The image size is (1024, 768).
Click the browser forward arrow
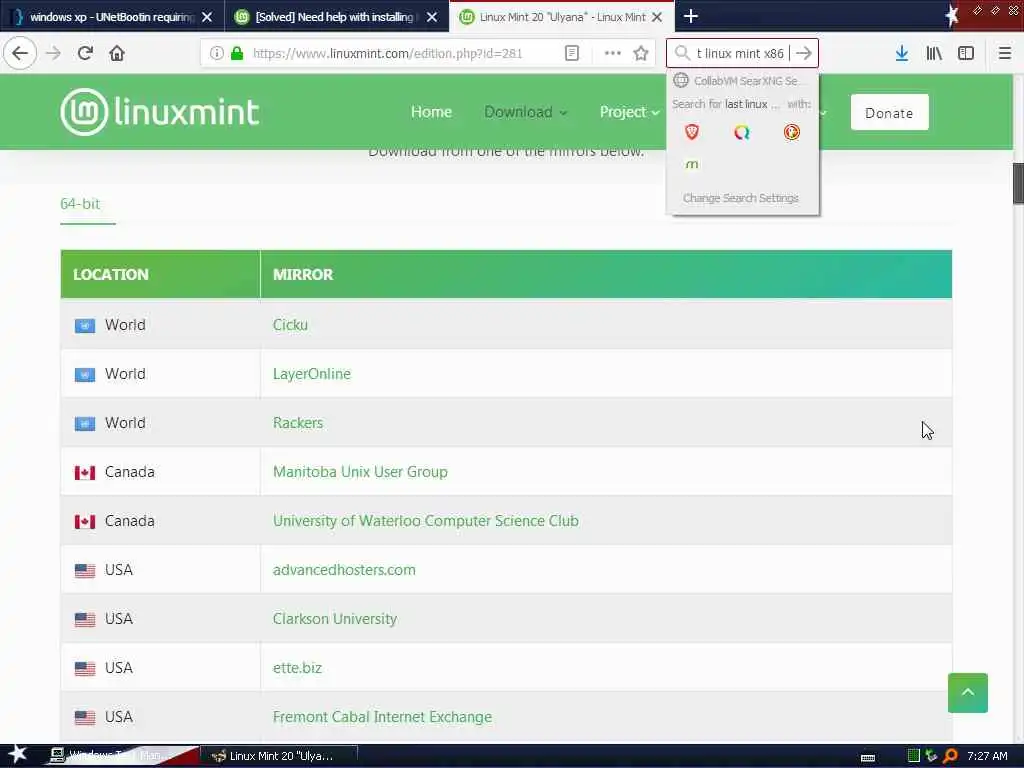[54, 53]
